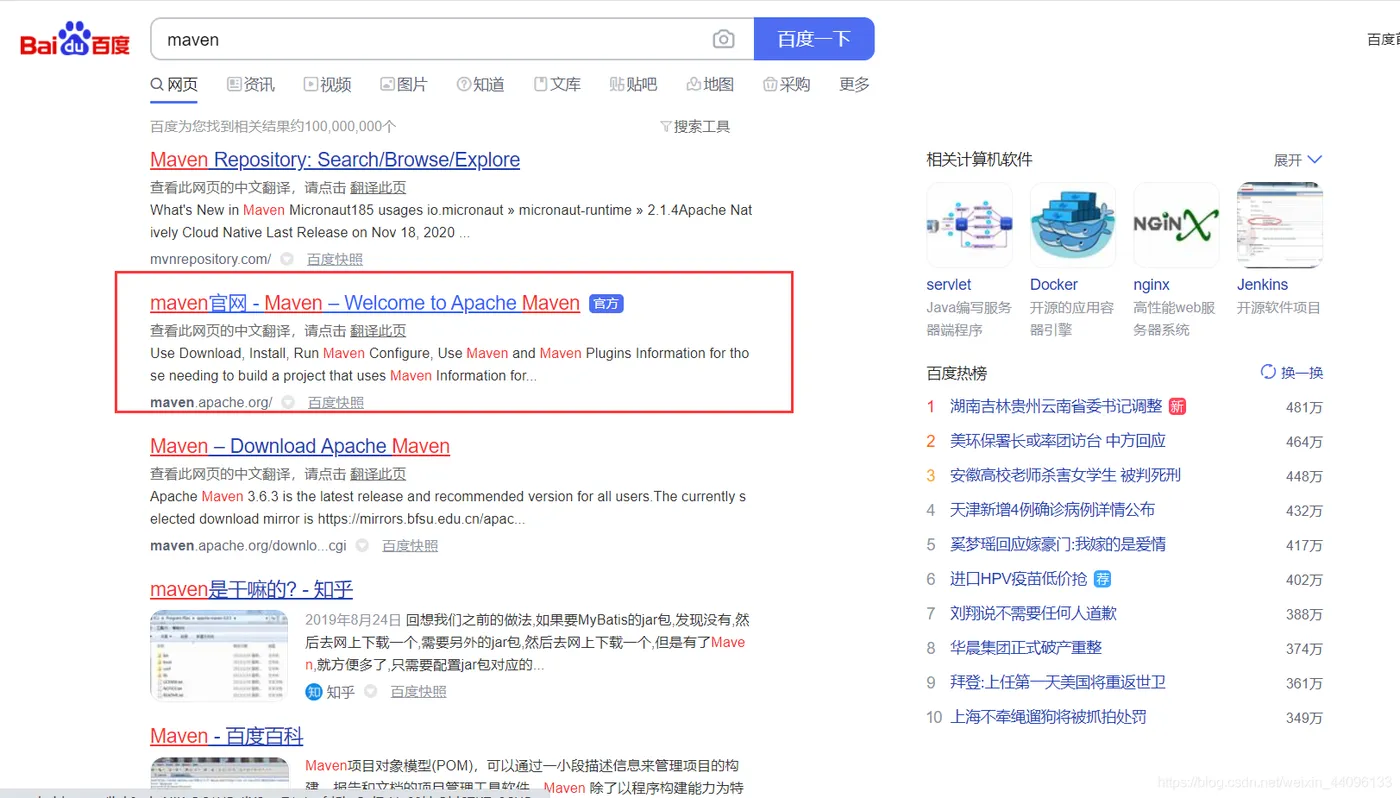This screenshot has height=798, width=1400.
Task: Switch to the 资讯 tab
Action: point(251,85)
